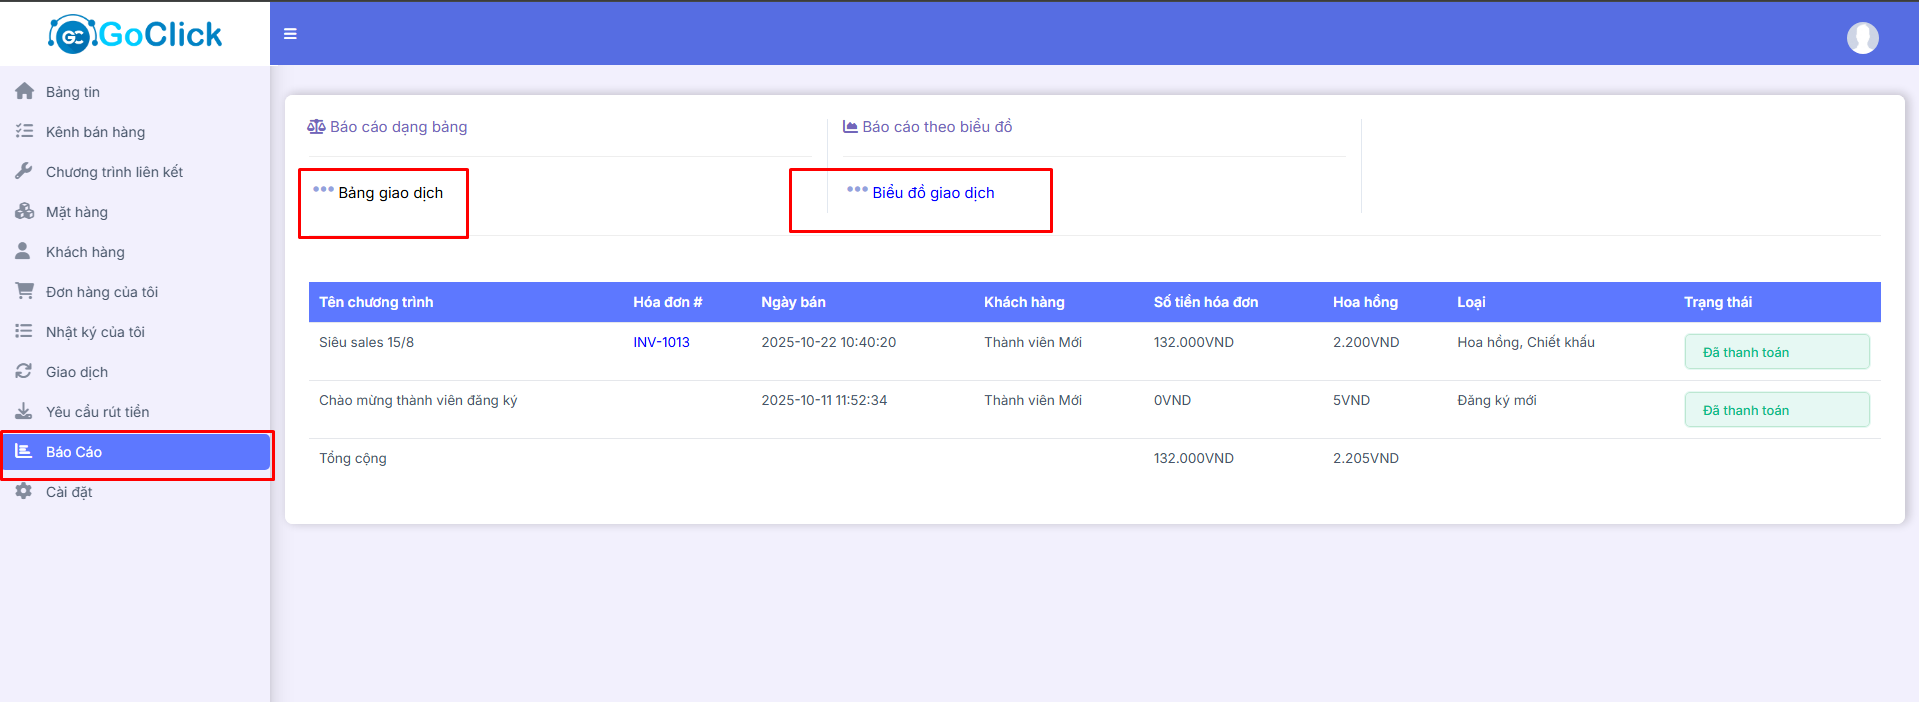Viewport: 1919px width, 702px height.
Task: Click the sync icon beside Giao dịch
Action: pos(24,371)
